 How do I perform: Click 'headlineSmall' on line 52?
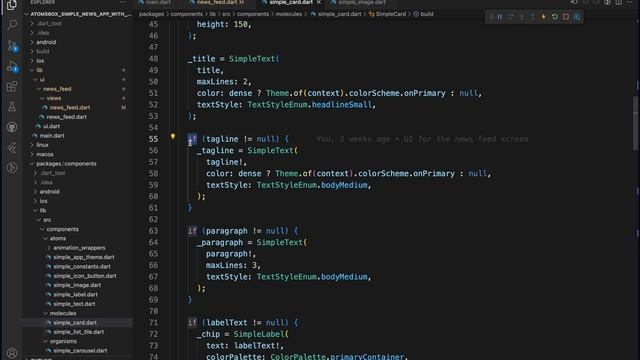pyautogui.click(x=342, y=105)
